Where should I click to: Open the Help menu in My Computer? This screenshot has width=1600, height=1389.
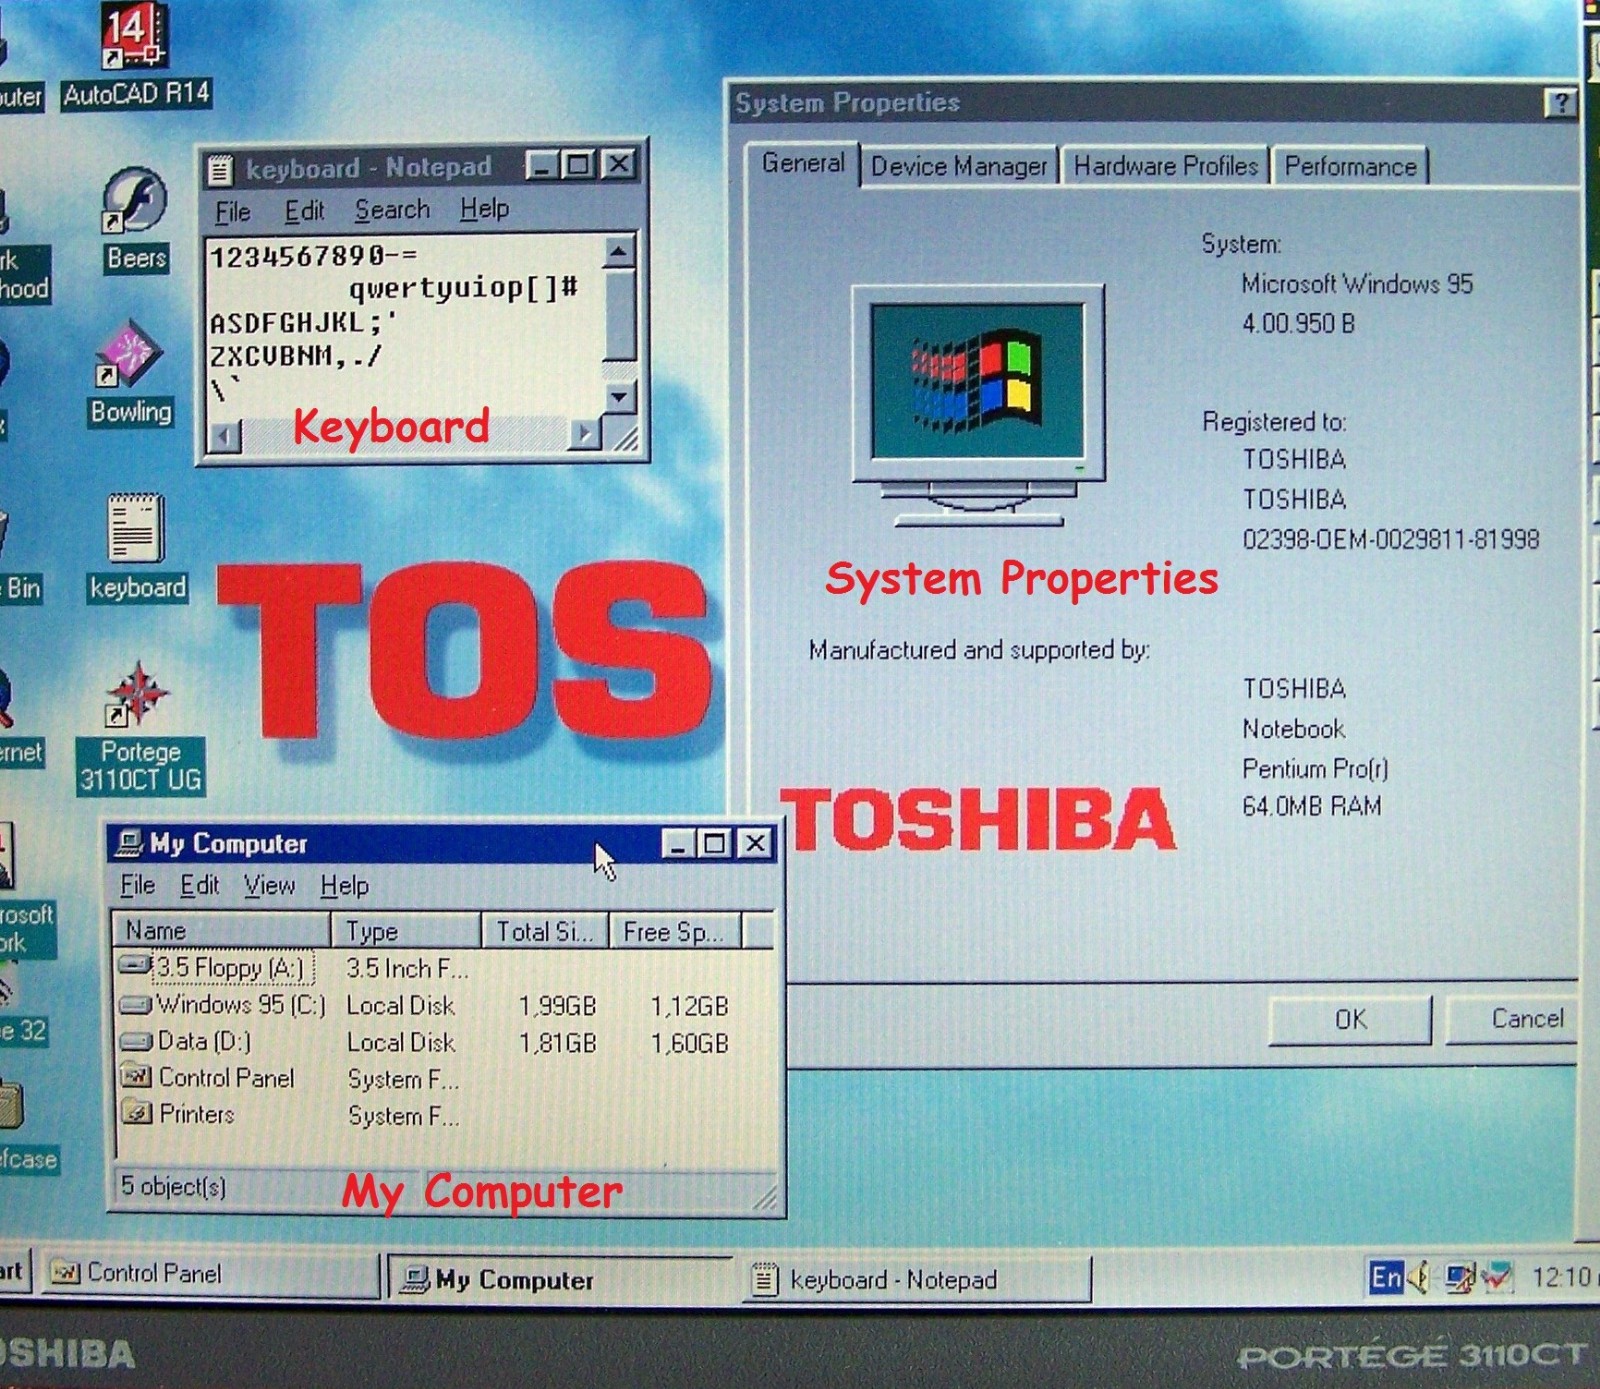coord(345,885)
